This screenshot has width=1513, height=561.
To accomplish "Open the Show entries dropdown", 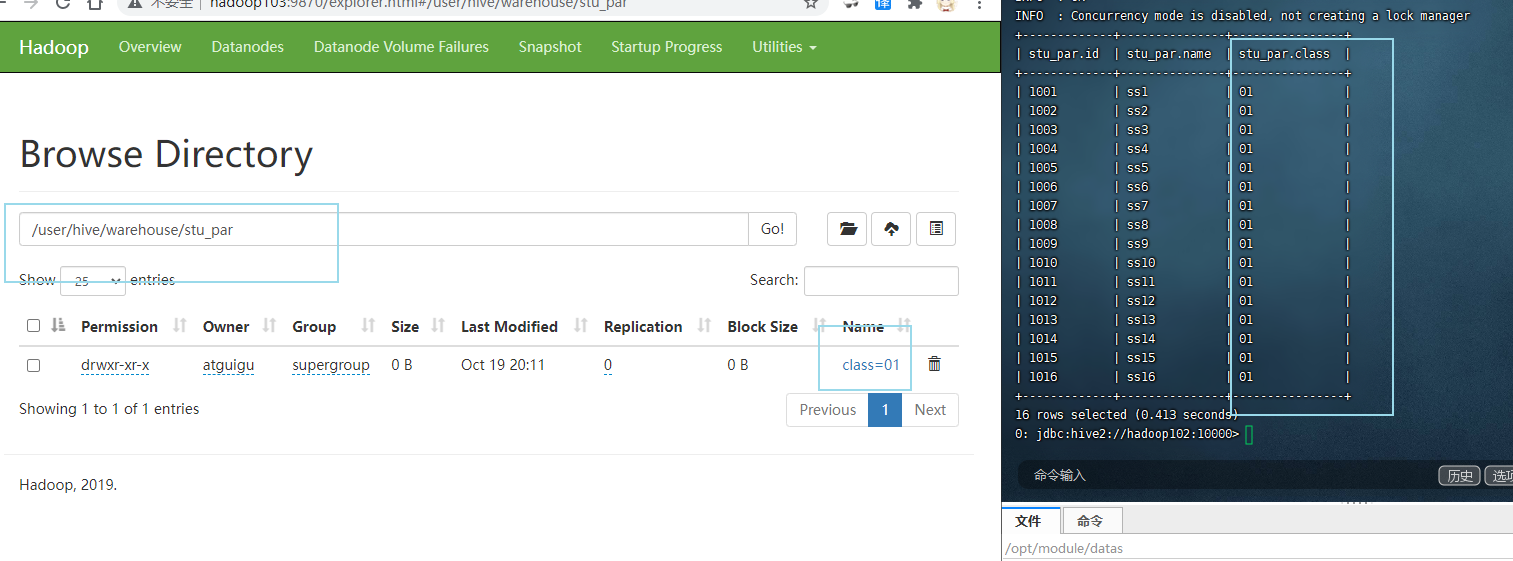I will [93, 281].
